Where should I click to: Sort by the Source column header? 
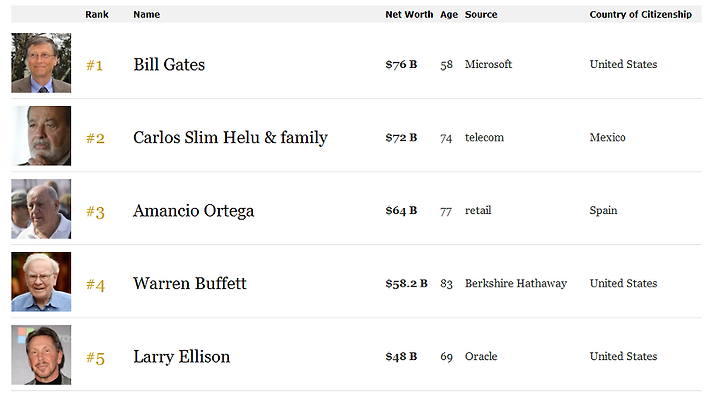[481, 15]
